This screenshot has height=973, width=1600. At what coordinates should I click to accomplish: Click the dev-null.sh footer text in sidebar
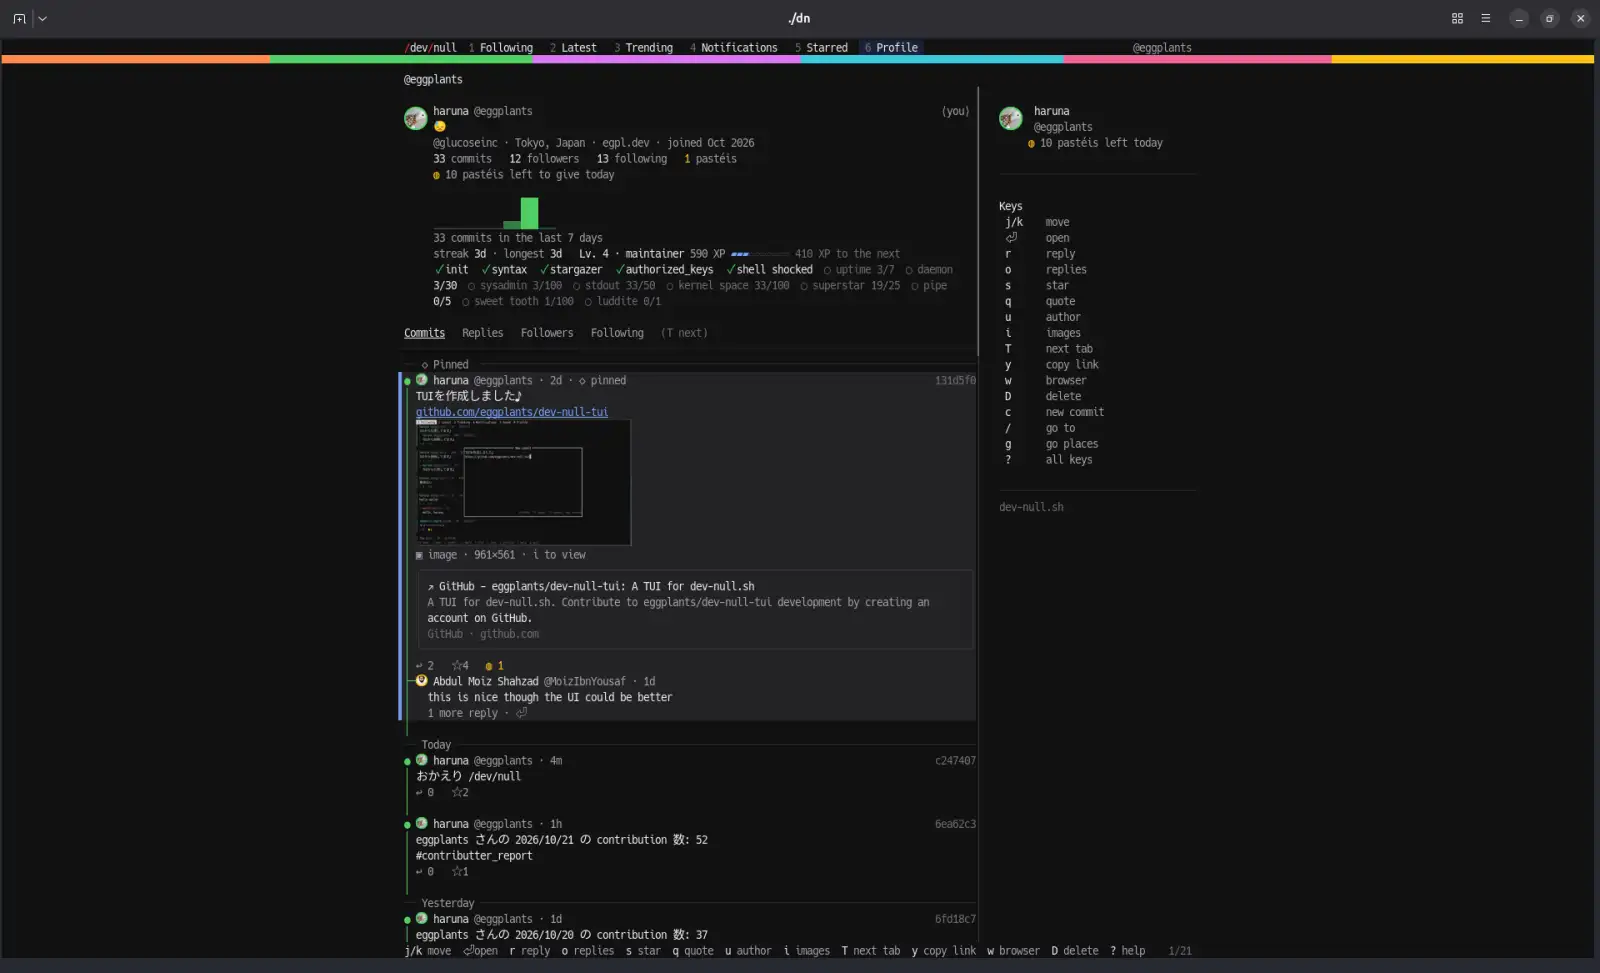tap(1031, 508)
